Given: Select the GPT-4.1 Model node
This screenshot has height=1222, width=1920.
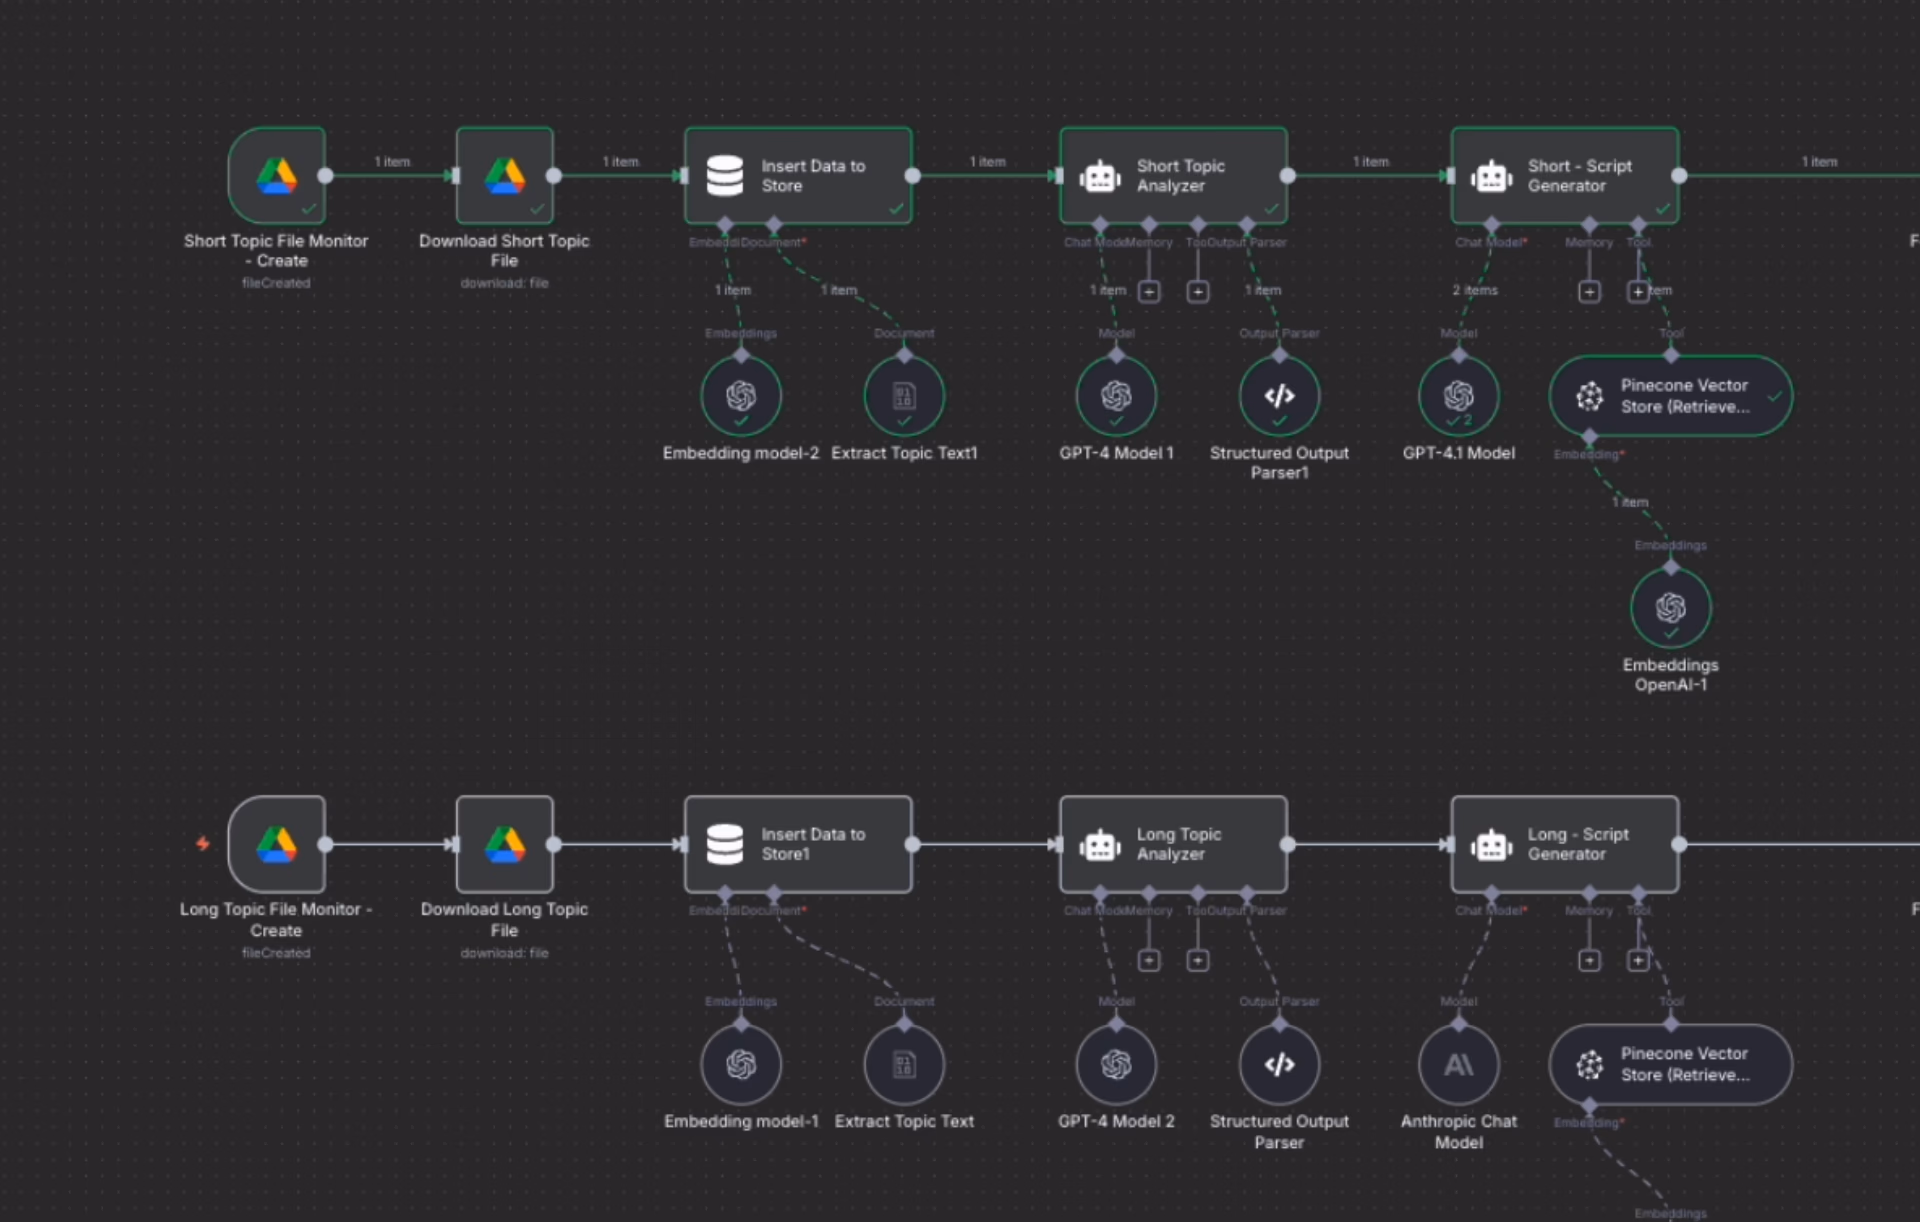Looking at the screenshot, I should point(1459,396).
